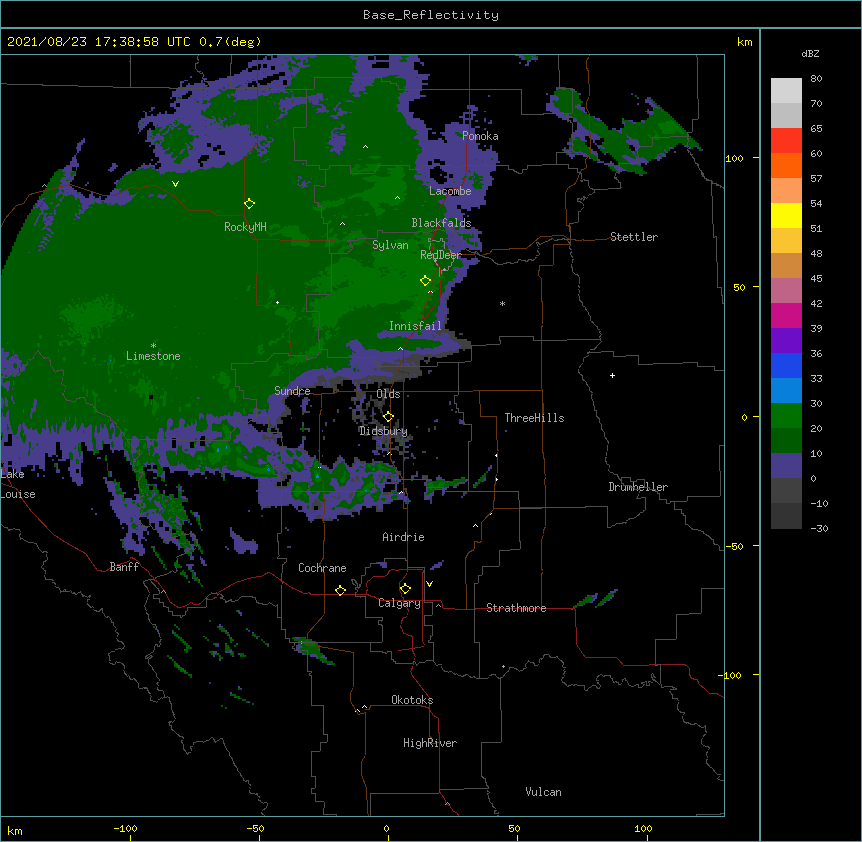Select the green 20-30 dBZ legend band
The width and height of the screenshot is (862, 842).
point(786,416)
